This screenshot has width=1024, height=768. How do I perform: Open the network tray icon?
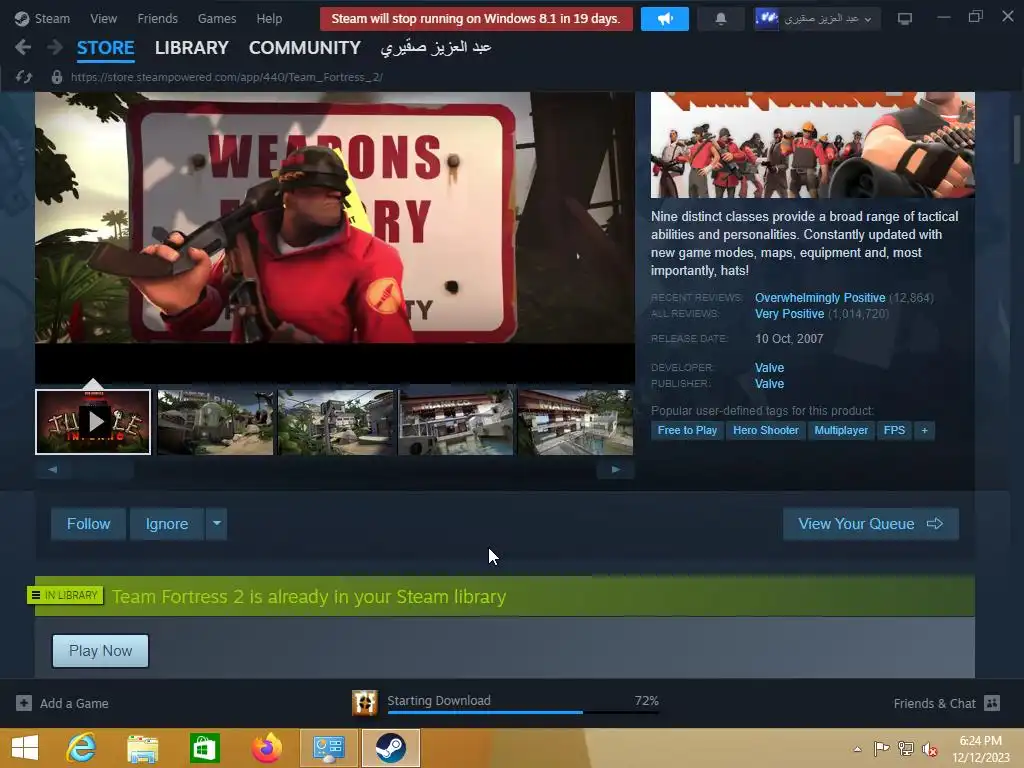coord(906,749)
